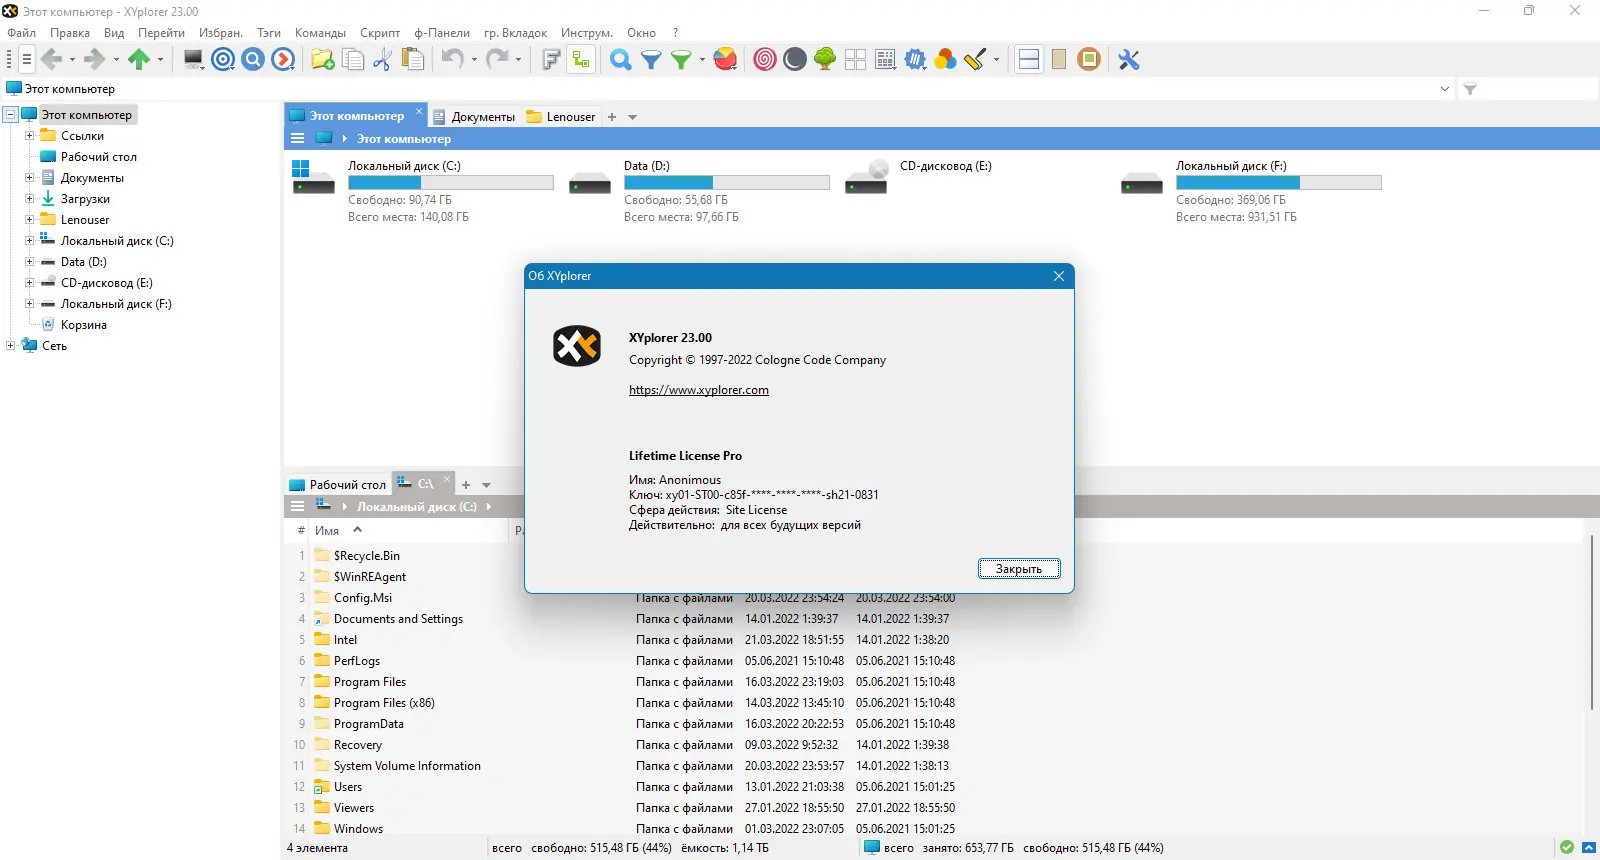Click the F-shaped toolbar icon
Screen dimensions: 1600x860
coord(551,60)
